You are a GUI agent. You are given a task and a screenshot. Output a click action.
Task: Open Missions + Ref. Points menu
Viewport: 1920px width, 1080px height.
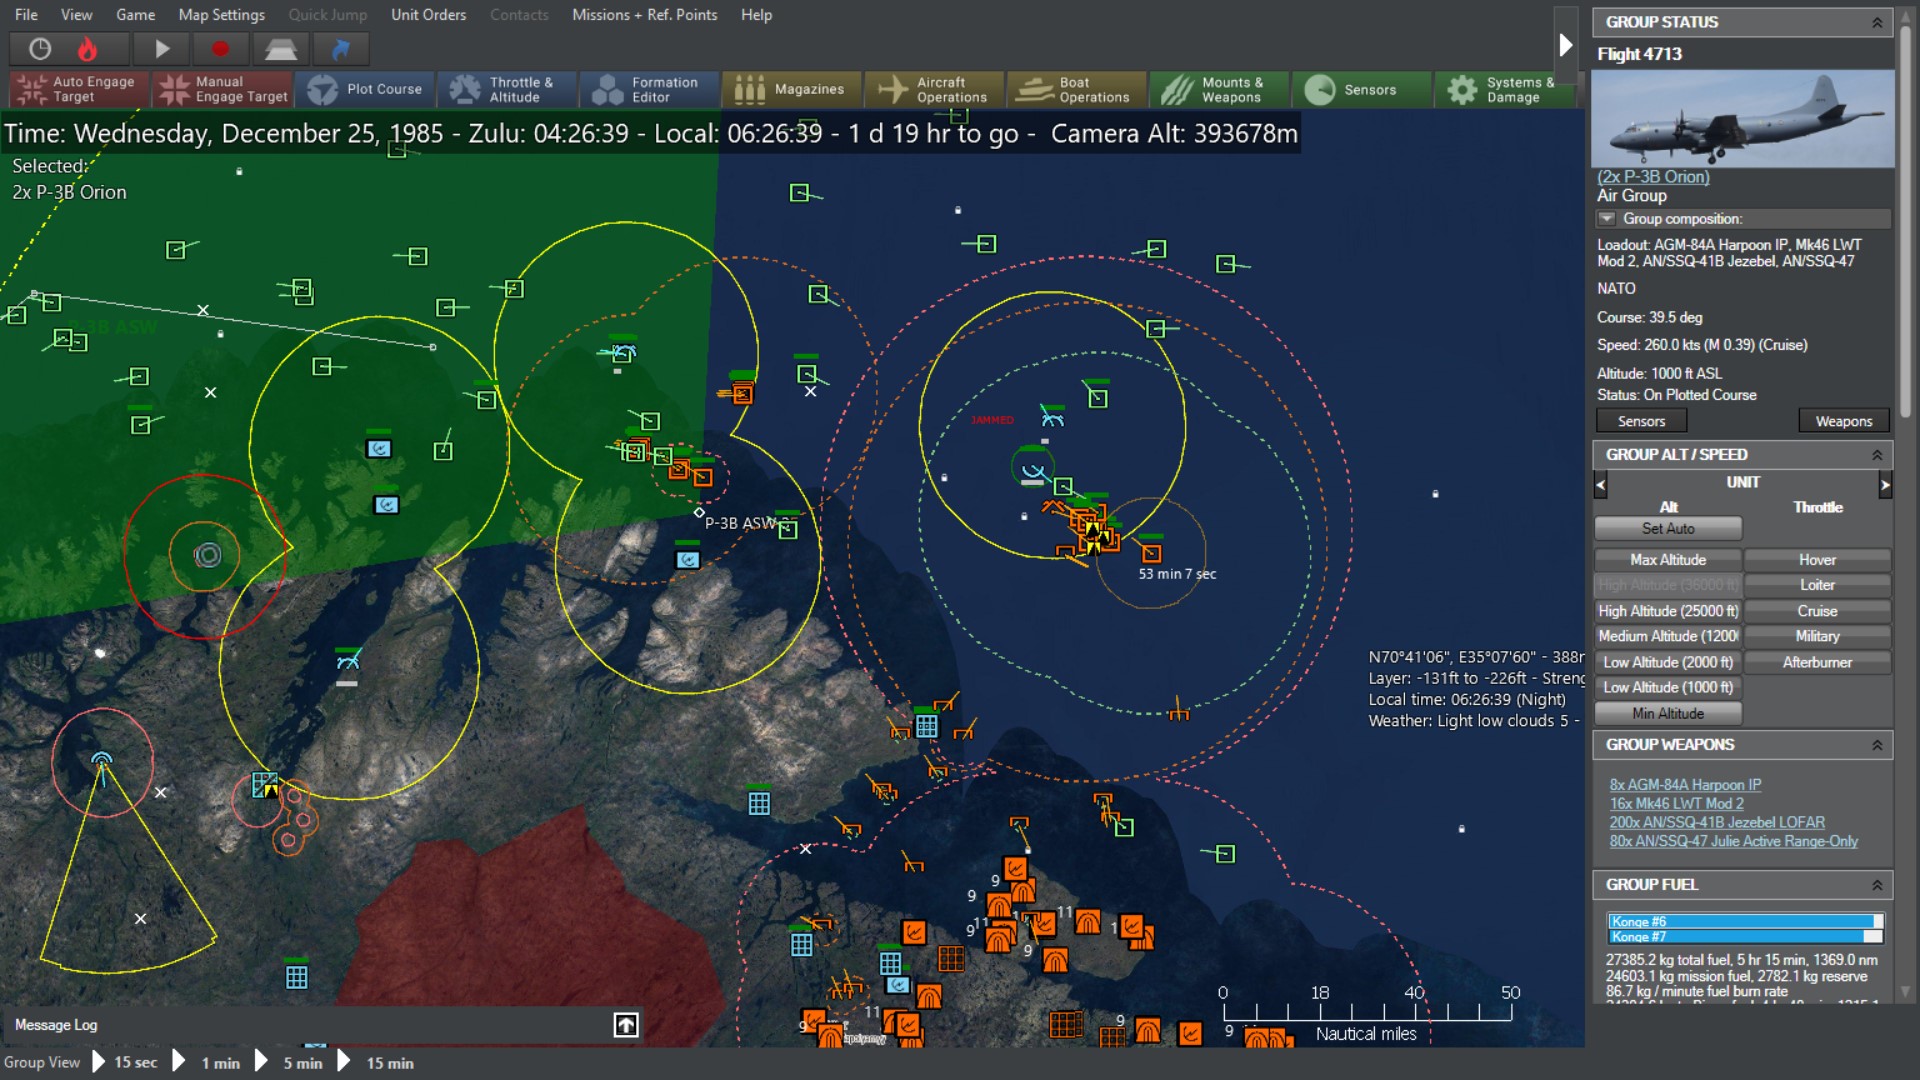644,15
